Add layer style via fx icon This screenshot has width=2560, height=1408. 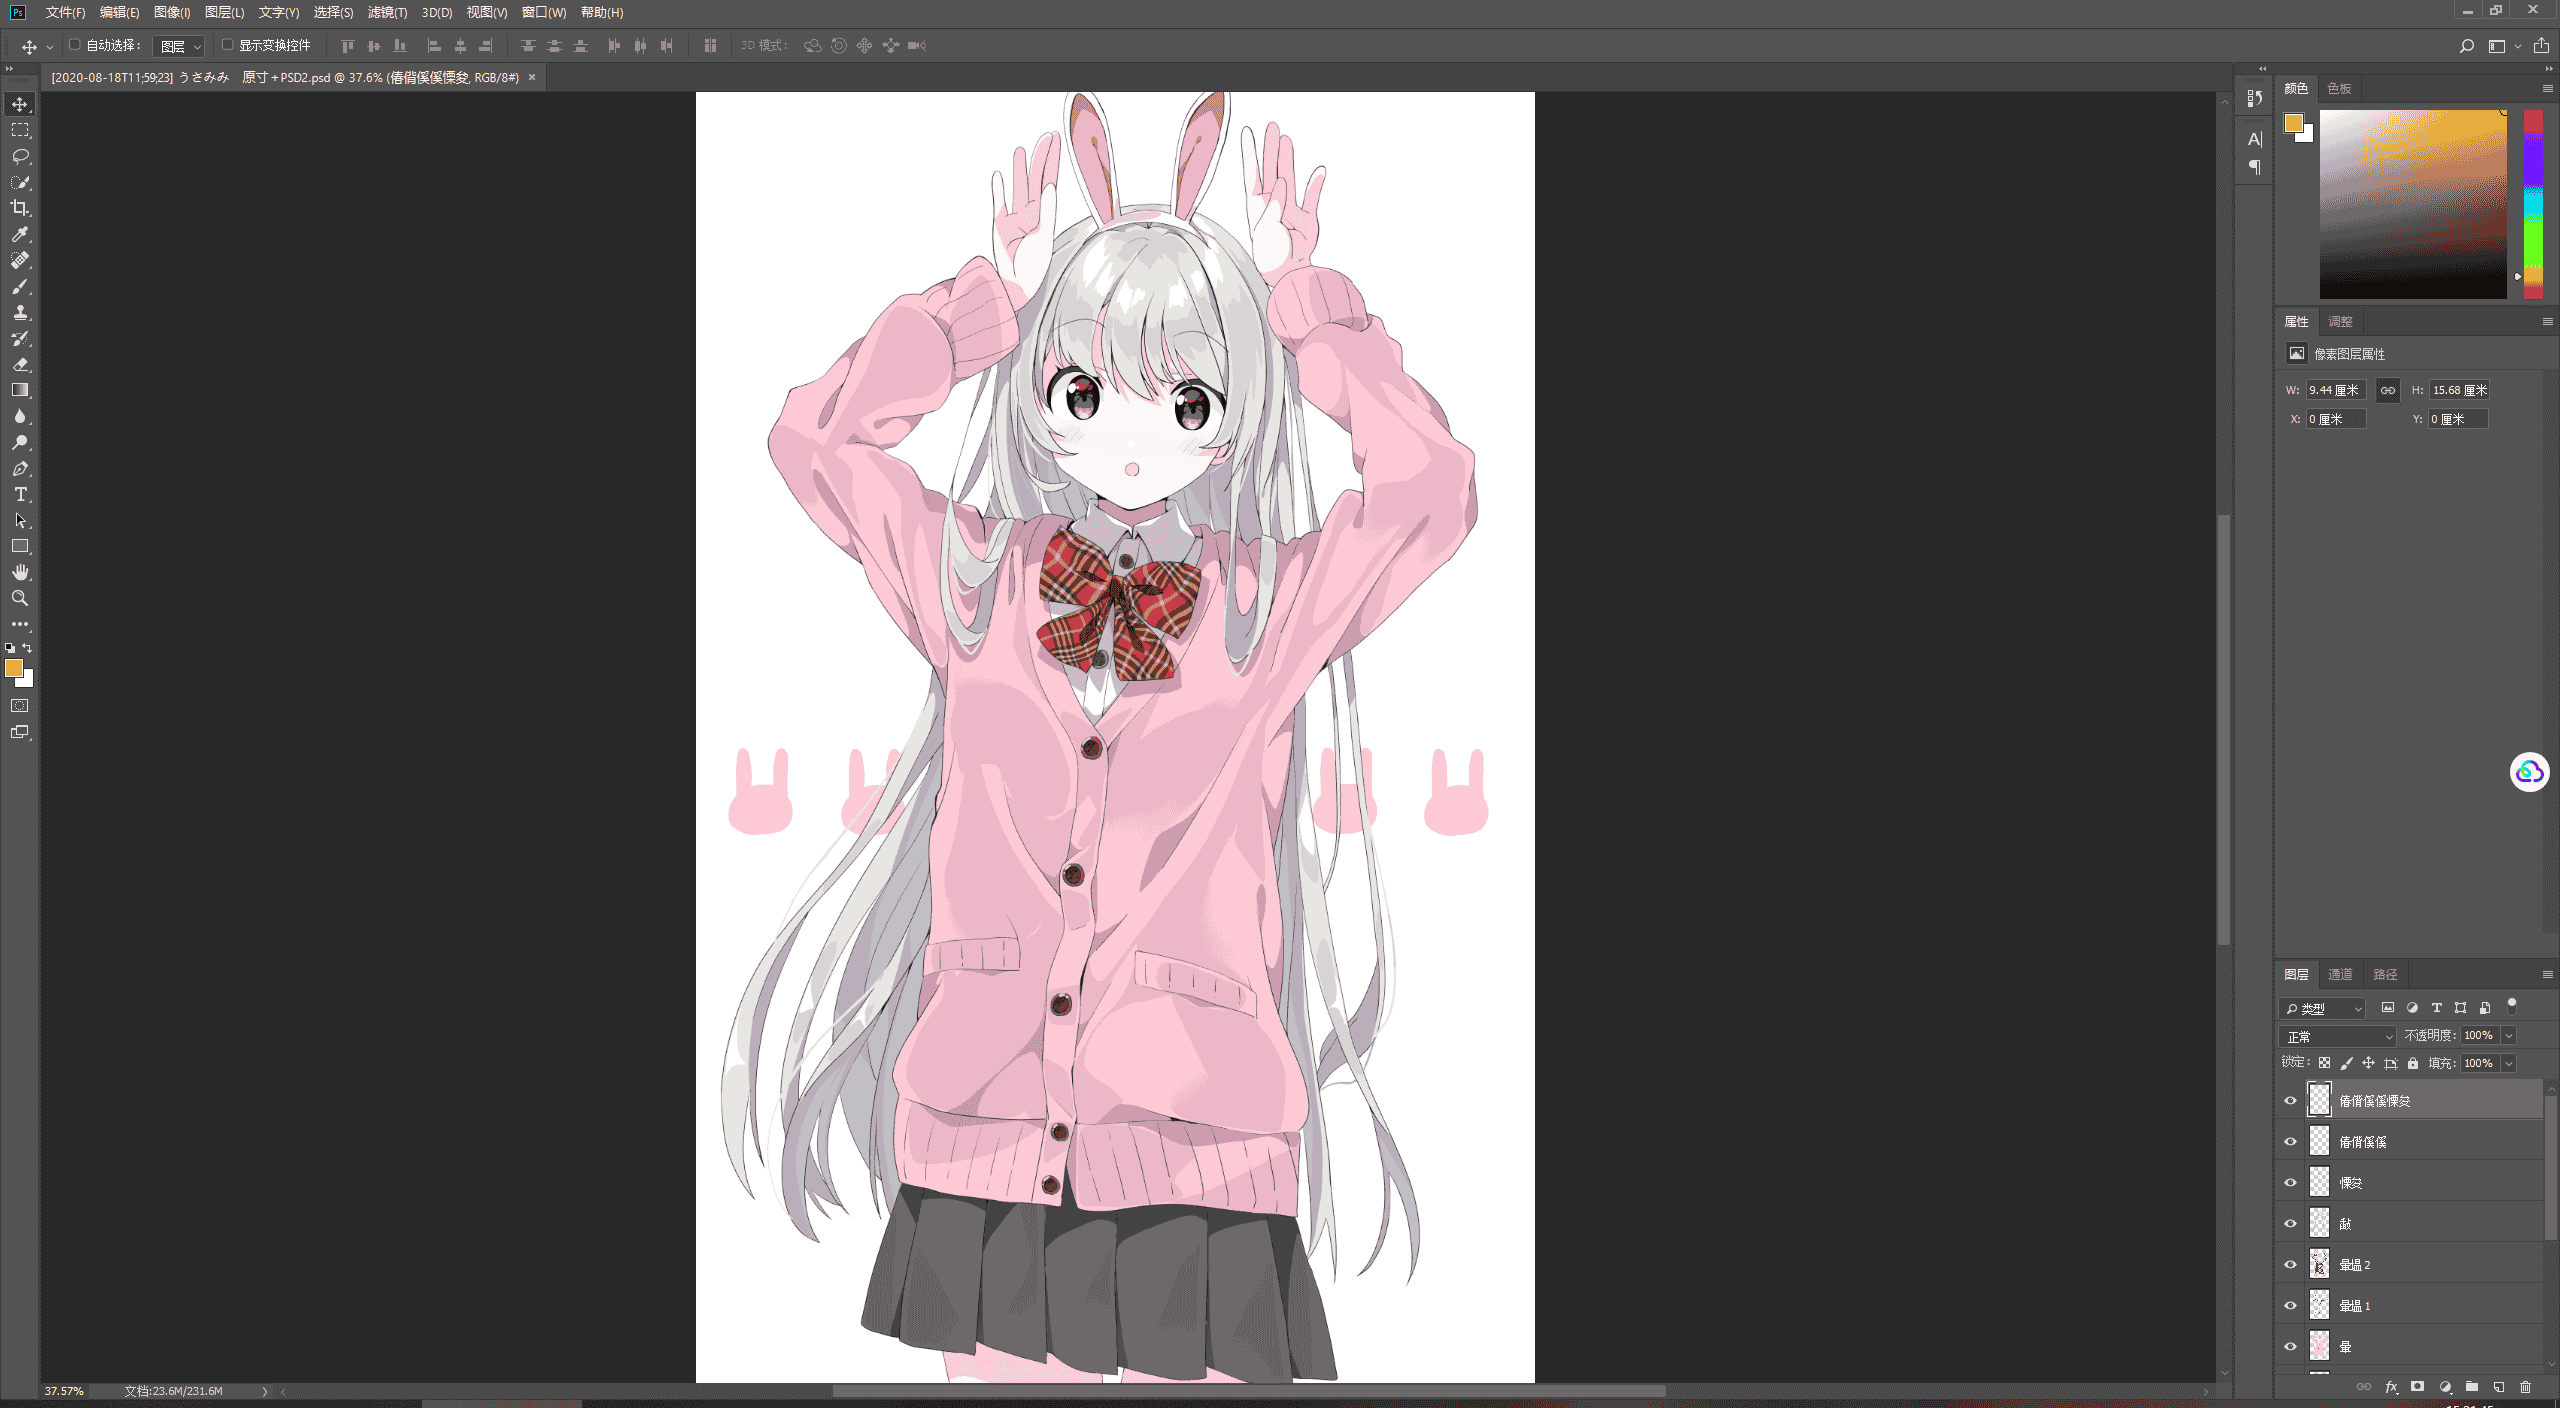(x=2391, y=1387)
